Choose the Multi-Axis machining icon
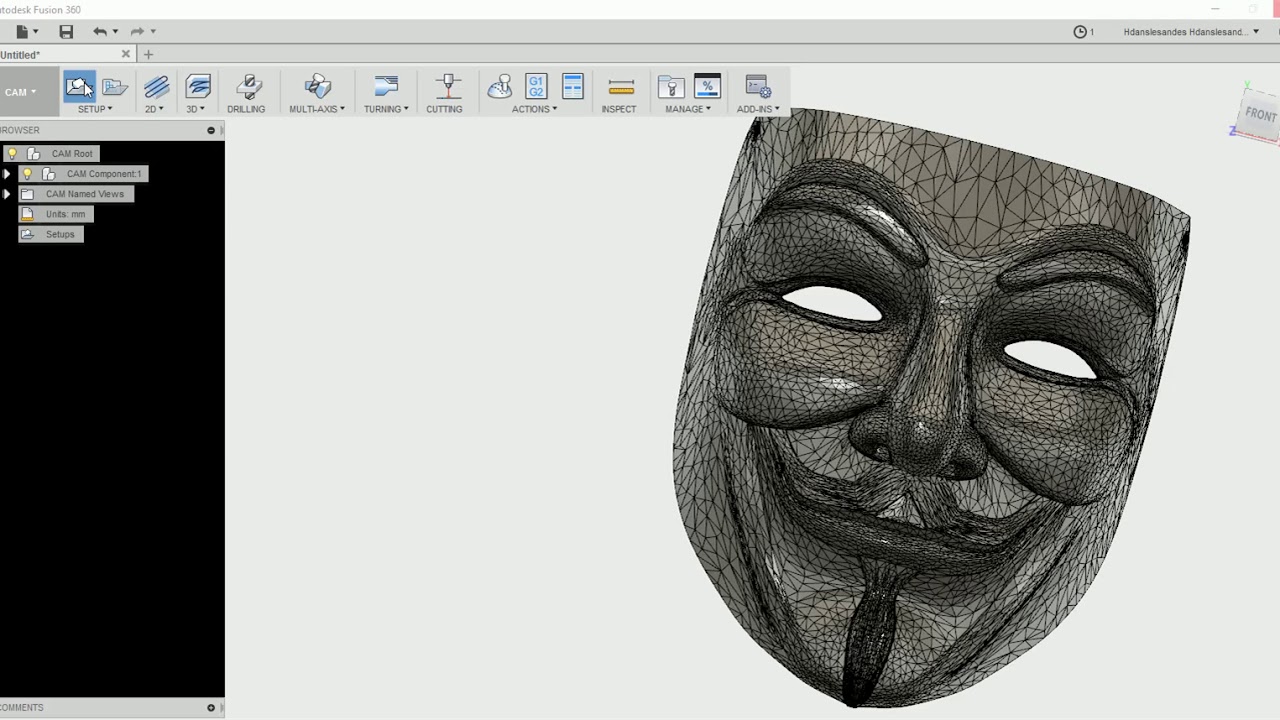 318,87
